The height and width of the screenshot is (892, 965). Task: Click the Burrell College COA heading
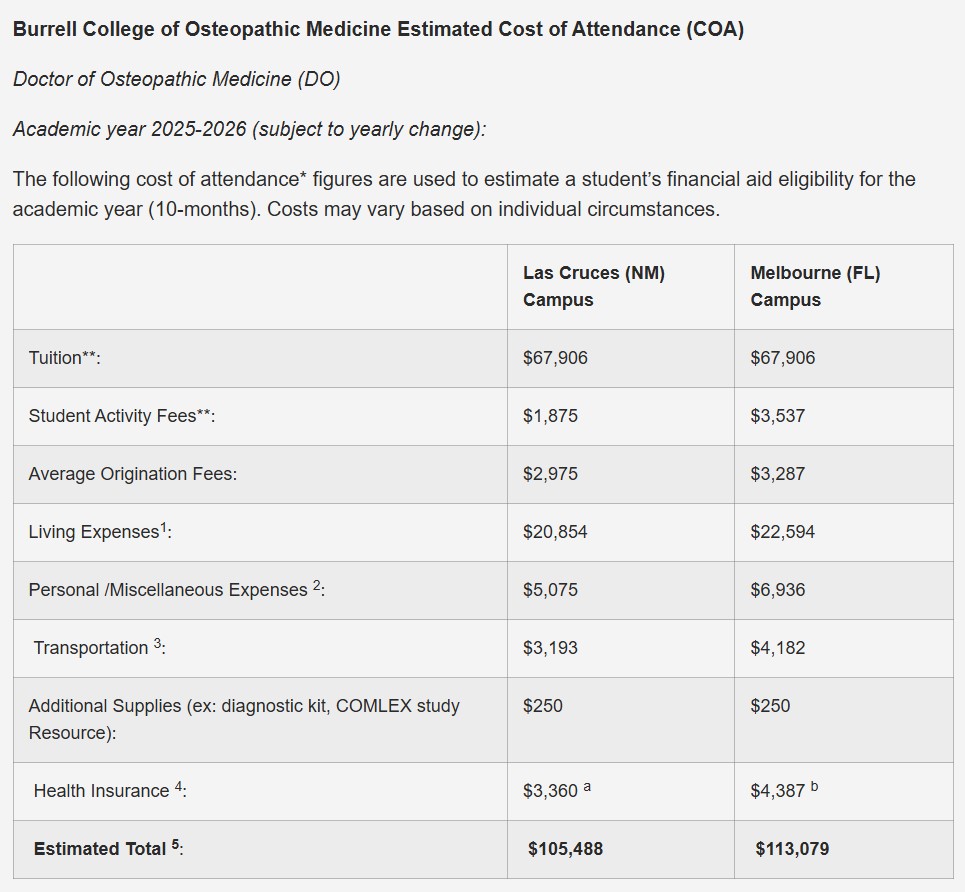pos(378,29)
